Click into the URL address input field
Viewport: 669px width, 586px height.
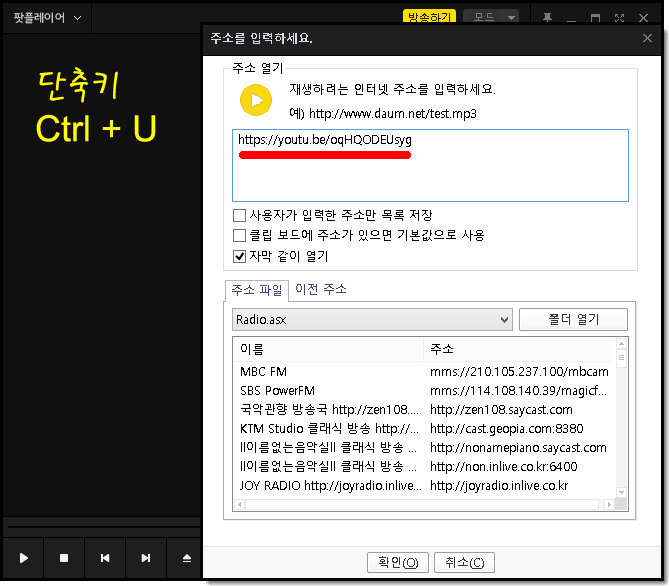tap(430, 165)
